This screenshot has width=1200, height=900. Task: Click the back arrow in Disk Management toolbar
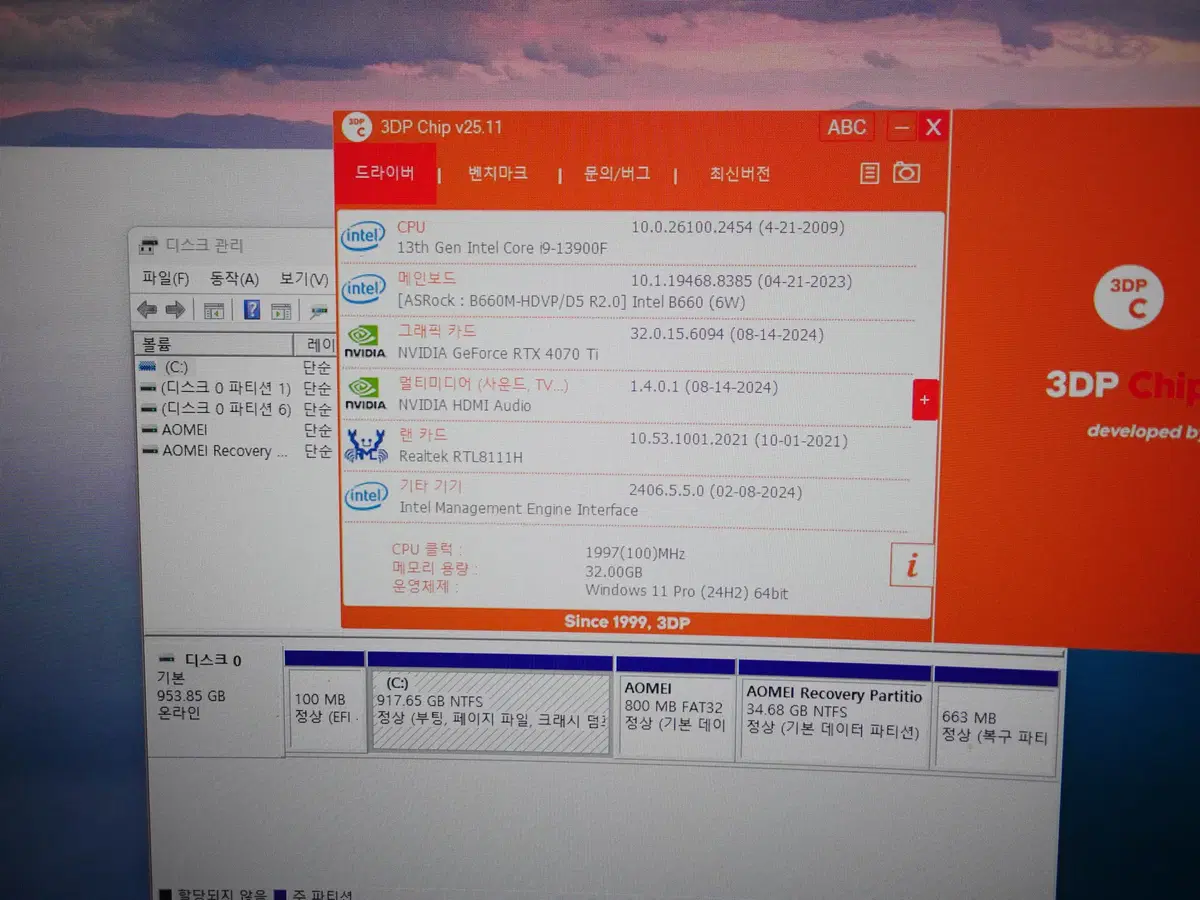pos(147,310)
